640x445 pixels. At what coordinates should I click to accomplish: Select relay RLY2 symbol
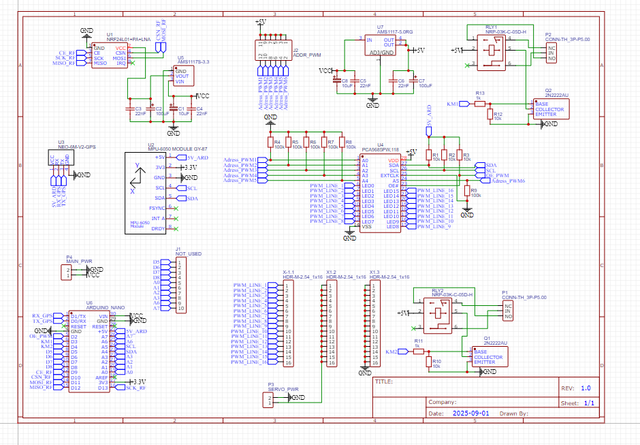pos(441,313)
